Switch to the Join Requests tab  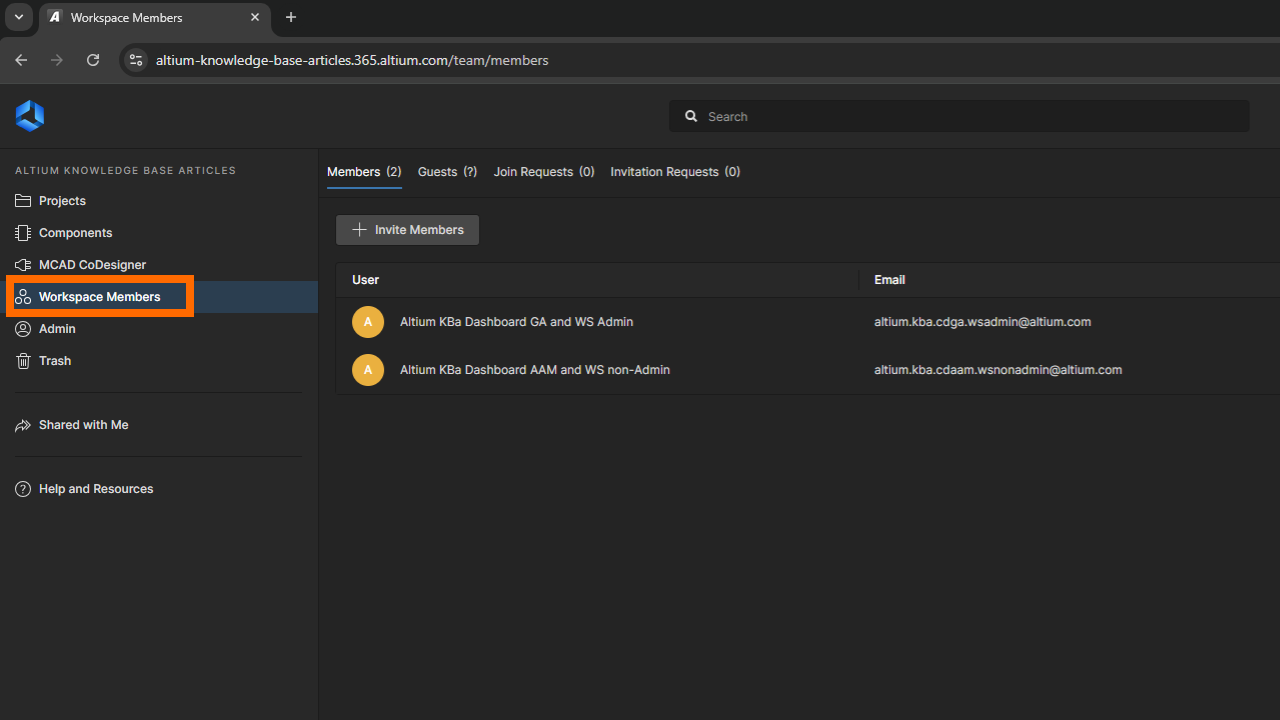[x=543, y=172]
